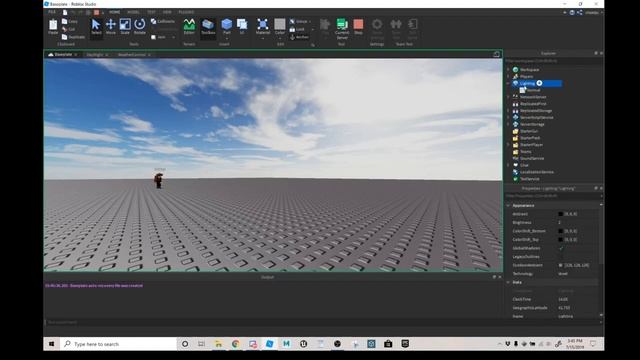Click the Team Test button
Image resolution: width=640 pixels, height=360 pixels.
[396, 29]
